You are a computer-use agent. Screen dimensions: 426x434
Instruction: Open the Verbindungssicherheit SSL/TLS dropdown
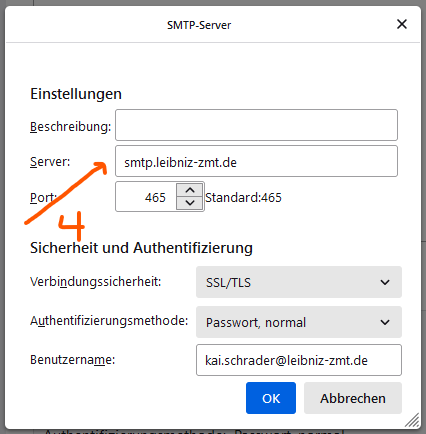tap(299, 282)
